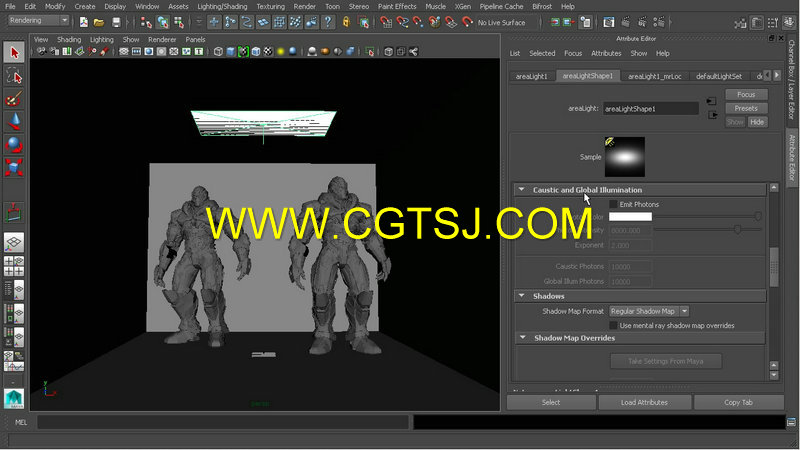Click Load Attributes button

(x=644, y=402)
